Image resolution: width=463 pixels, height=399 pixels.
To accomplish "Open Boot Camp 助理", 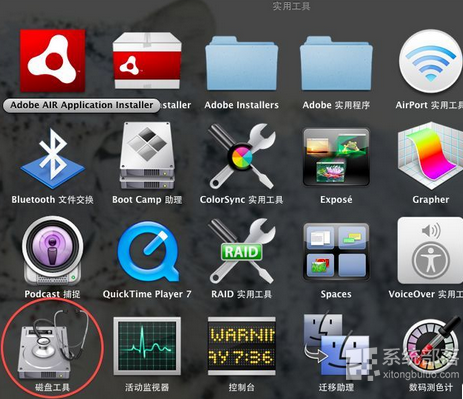I will coord(147,156).
